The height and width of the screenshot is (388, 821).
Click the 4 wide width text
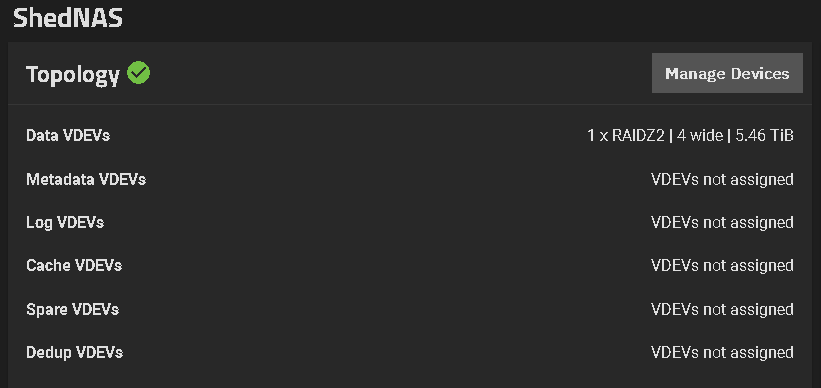pyautogui.click(x=700, y=136)
